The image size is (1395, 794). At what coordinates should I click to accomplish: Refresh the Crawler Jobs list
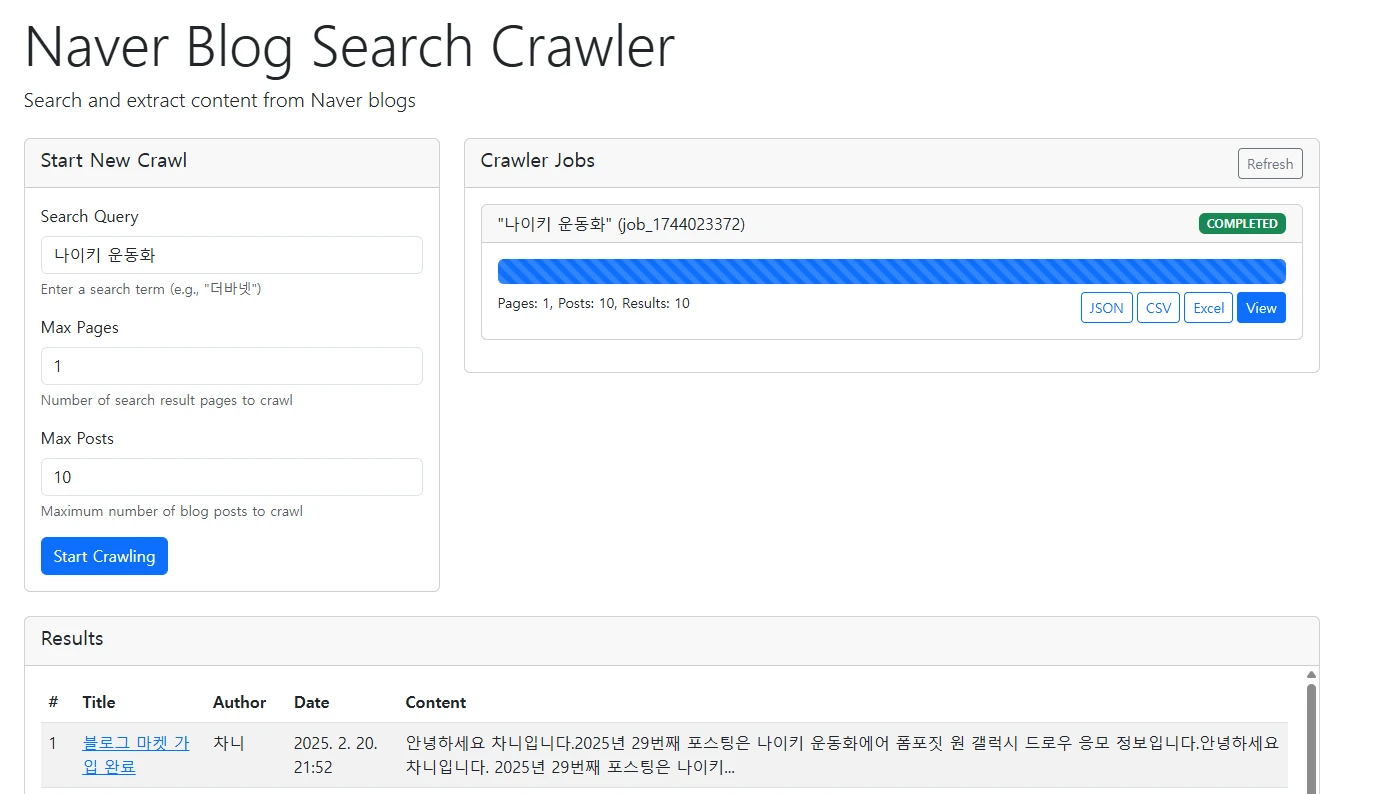1270,163
